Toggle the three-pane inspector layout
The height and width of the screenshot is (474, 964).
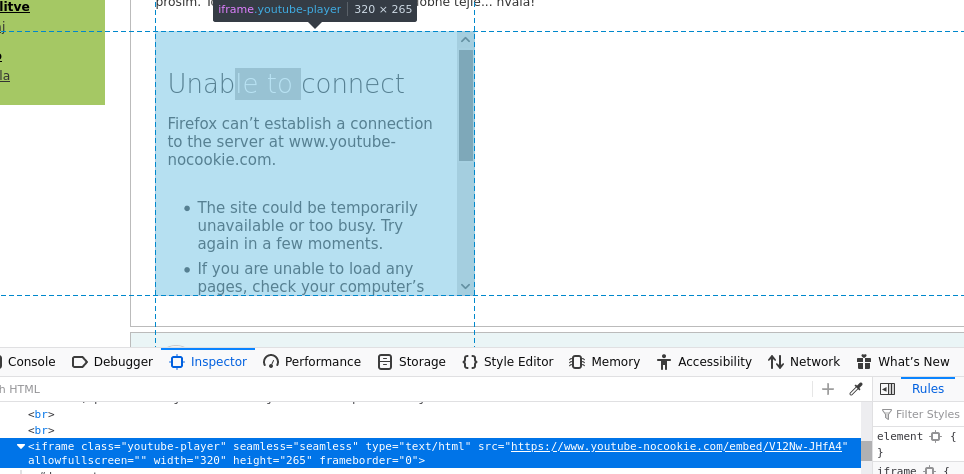[x=887, y=389]
